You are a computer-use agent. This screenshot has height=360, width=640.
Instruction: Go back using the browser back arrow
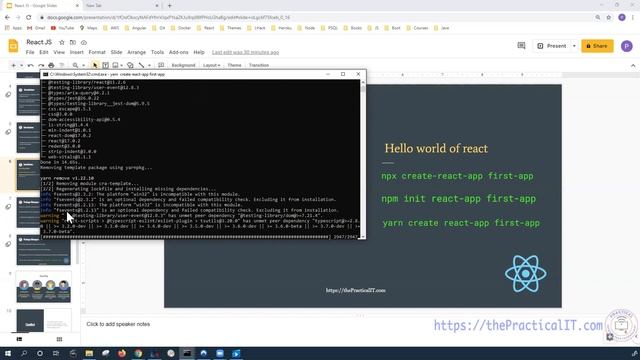click(x=7, y=17)
